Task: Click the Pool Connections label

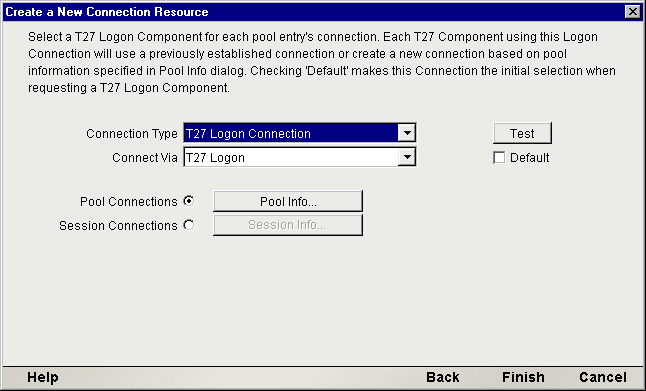Action: click(129, 201)
